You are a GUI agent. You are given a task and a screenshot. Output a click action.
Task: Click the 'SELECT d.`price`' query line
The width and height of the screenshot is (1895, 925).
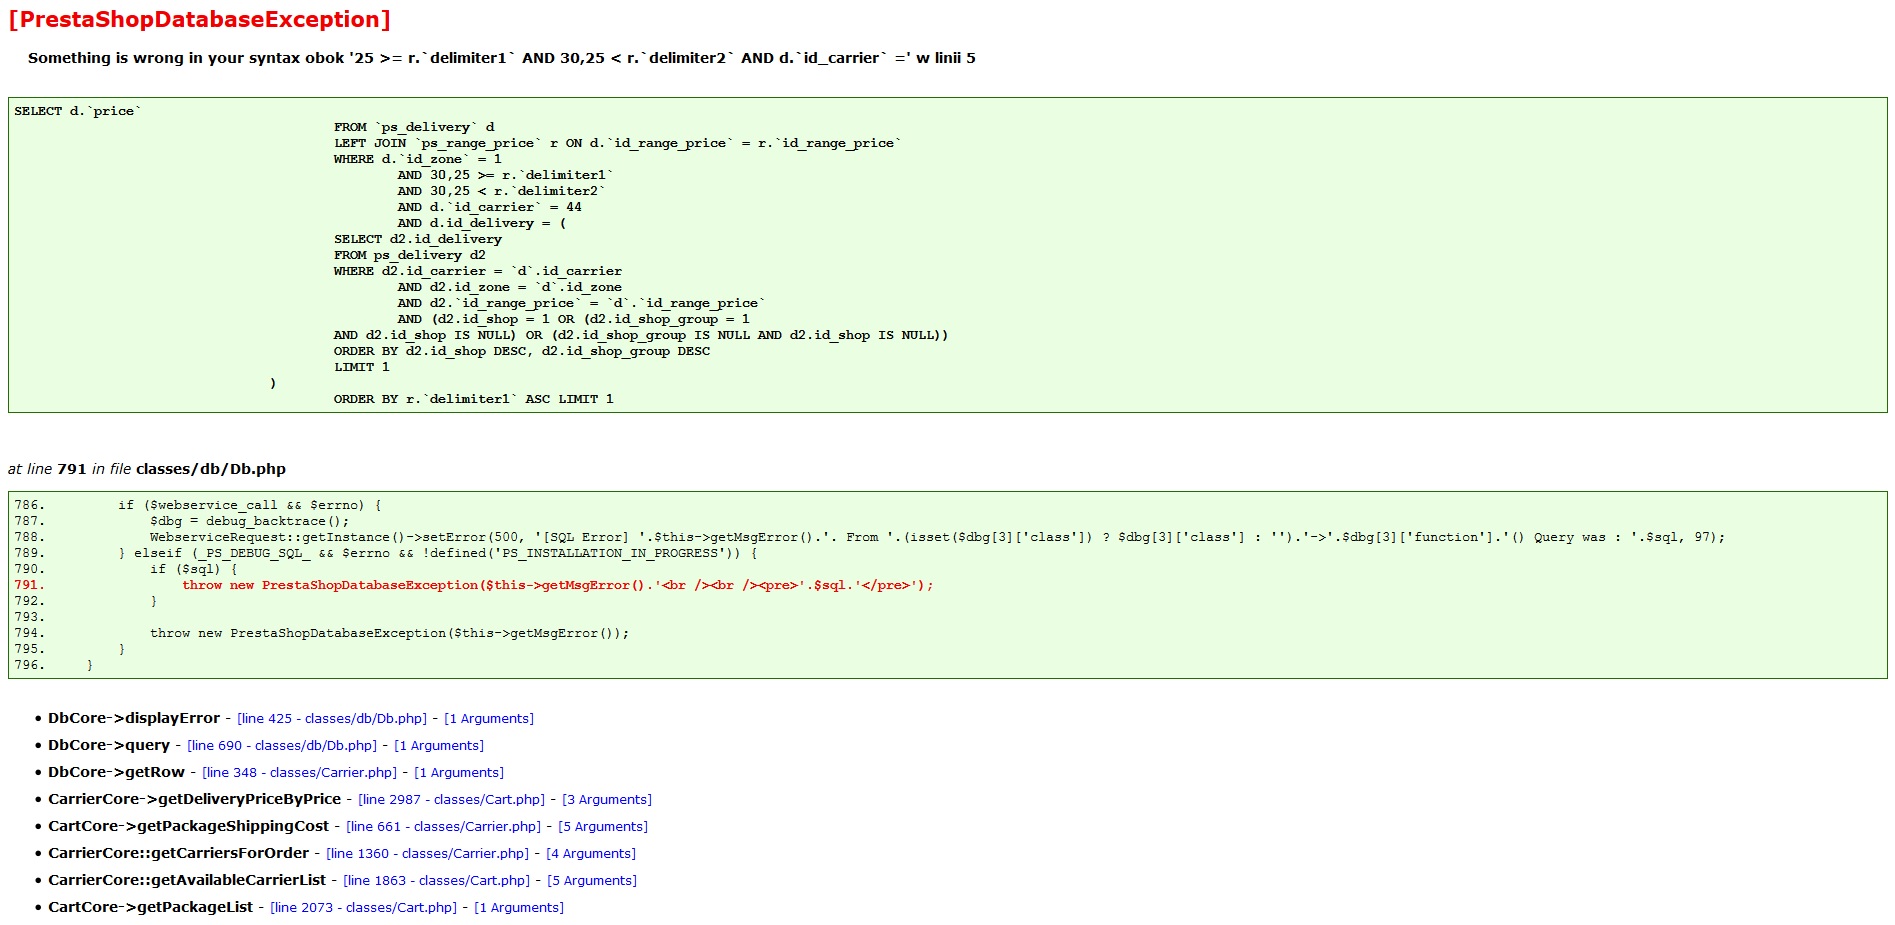pyautogui.click(x=78, y=111)
